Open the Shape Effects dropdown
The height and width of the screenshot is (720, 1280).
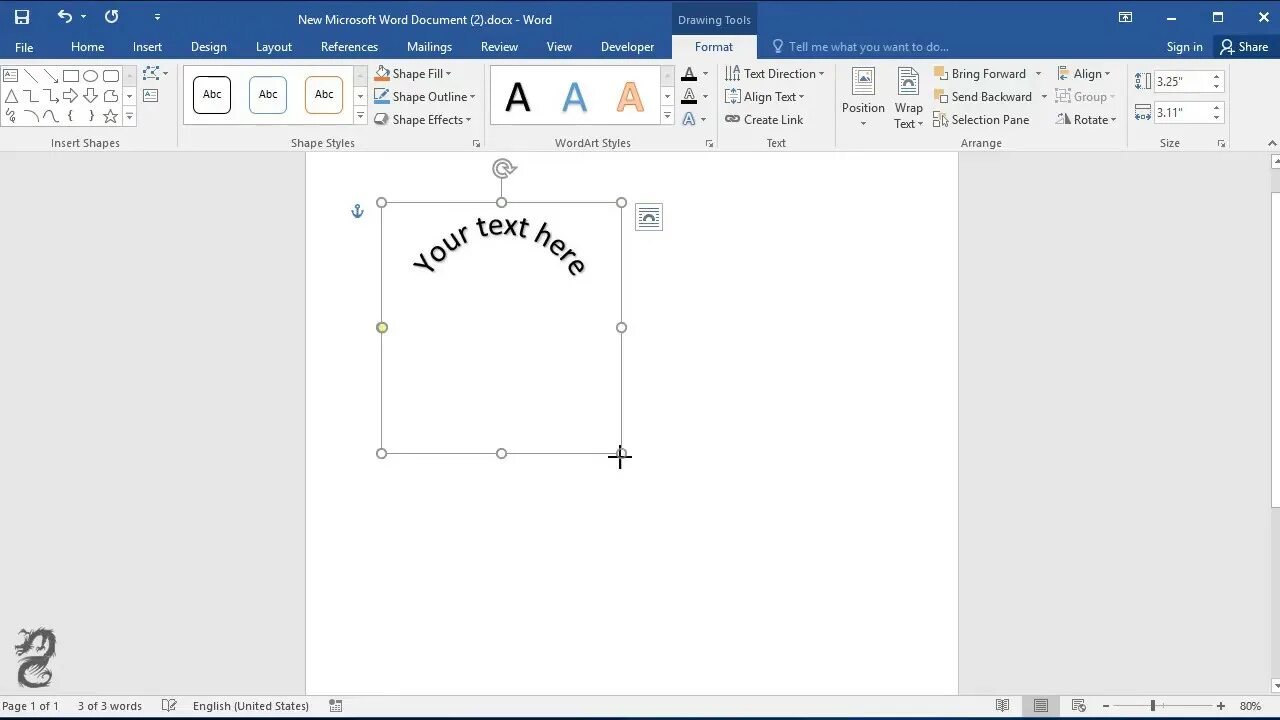[422, 120]
